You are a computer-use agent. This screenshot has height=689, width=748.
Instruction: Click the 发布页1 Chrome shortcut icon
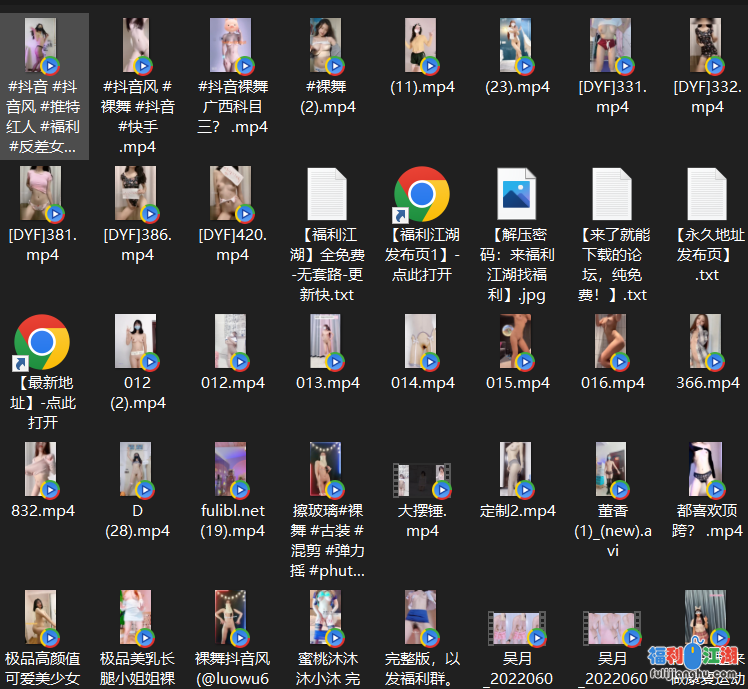pos(422,194)
